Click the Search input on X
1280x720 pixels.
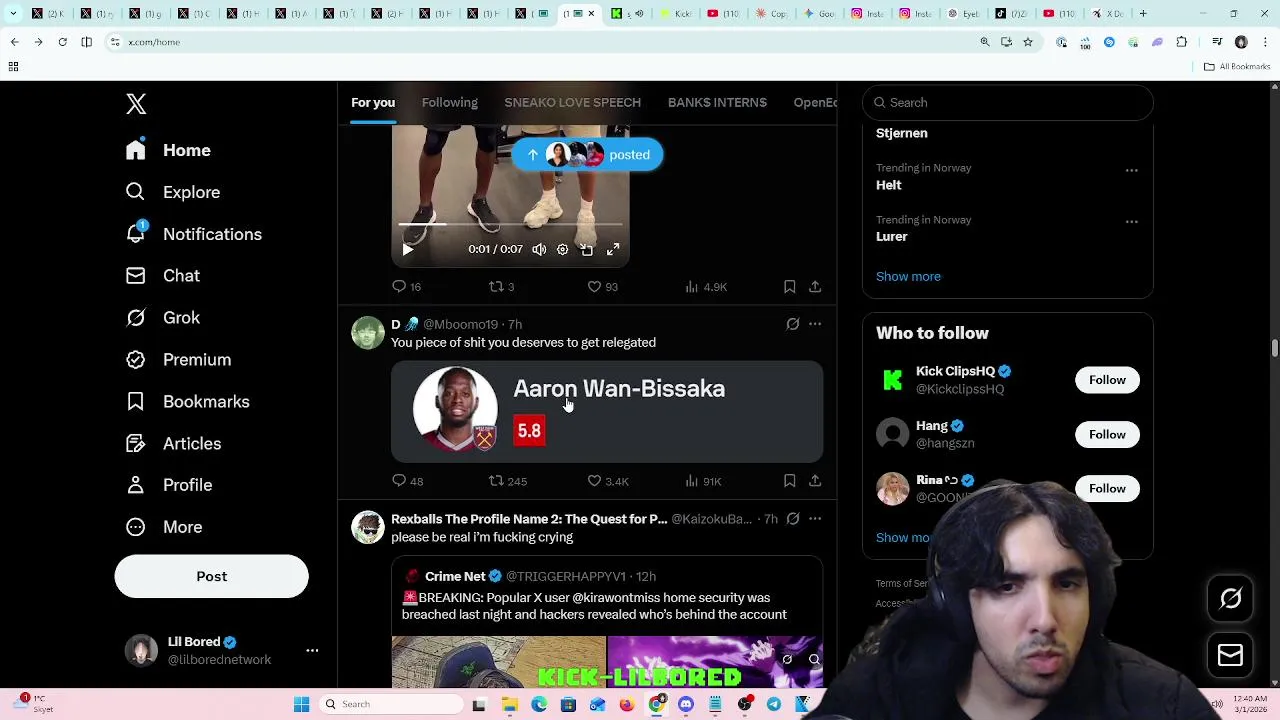1008,102
